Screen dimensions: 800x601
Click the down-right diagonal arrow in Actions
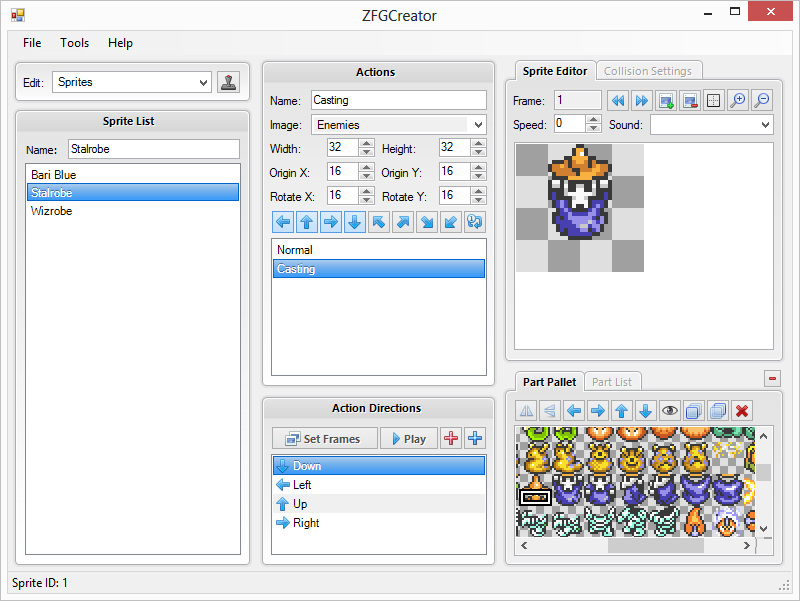[427, 222]
